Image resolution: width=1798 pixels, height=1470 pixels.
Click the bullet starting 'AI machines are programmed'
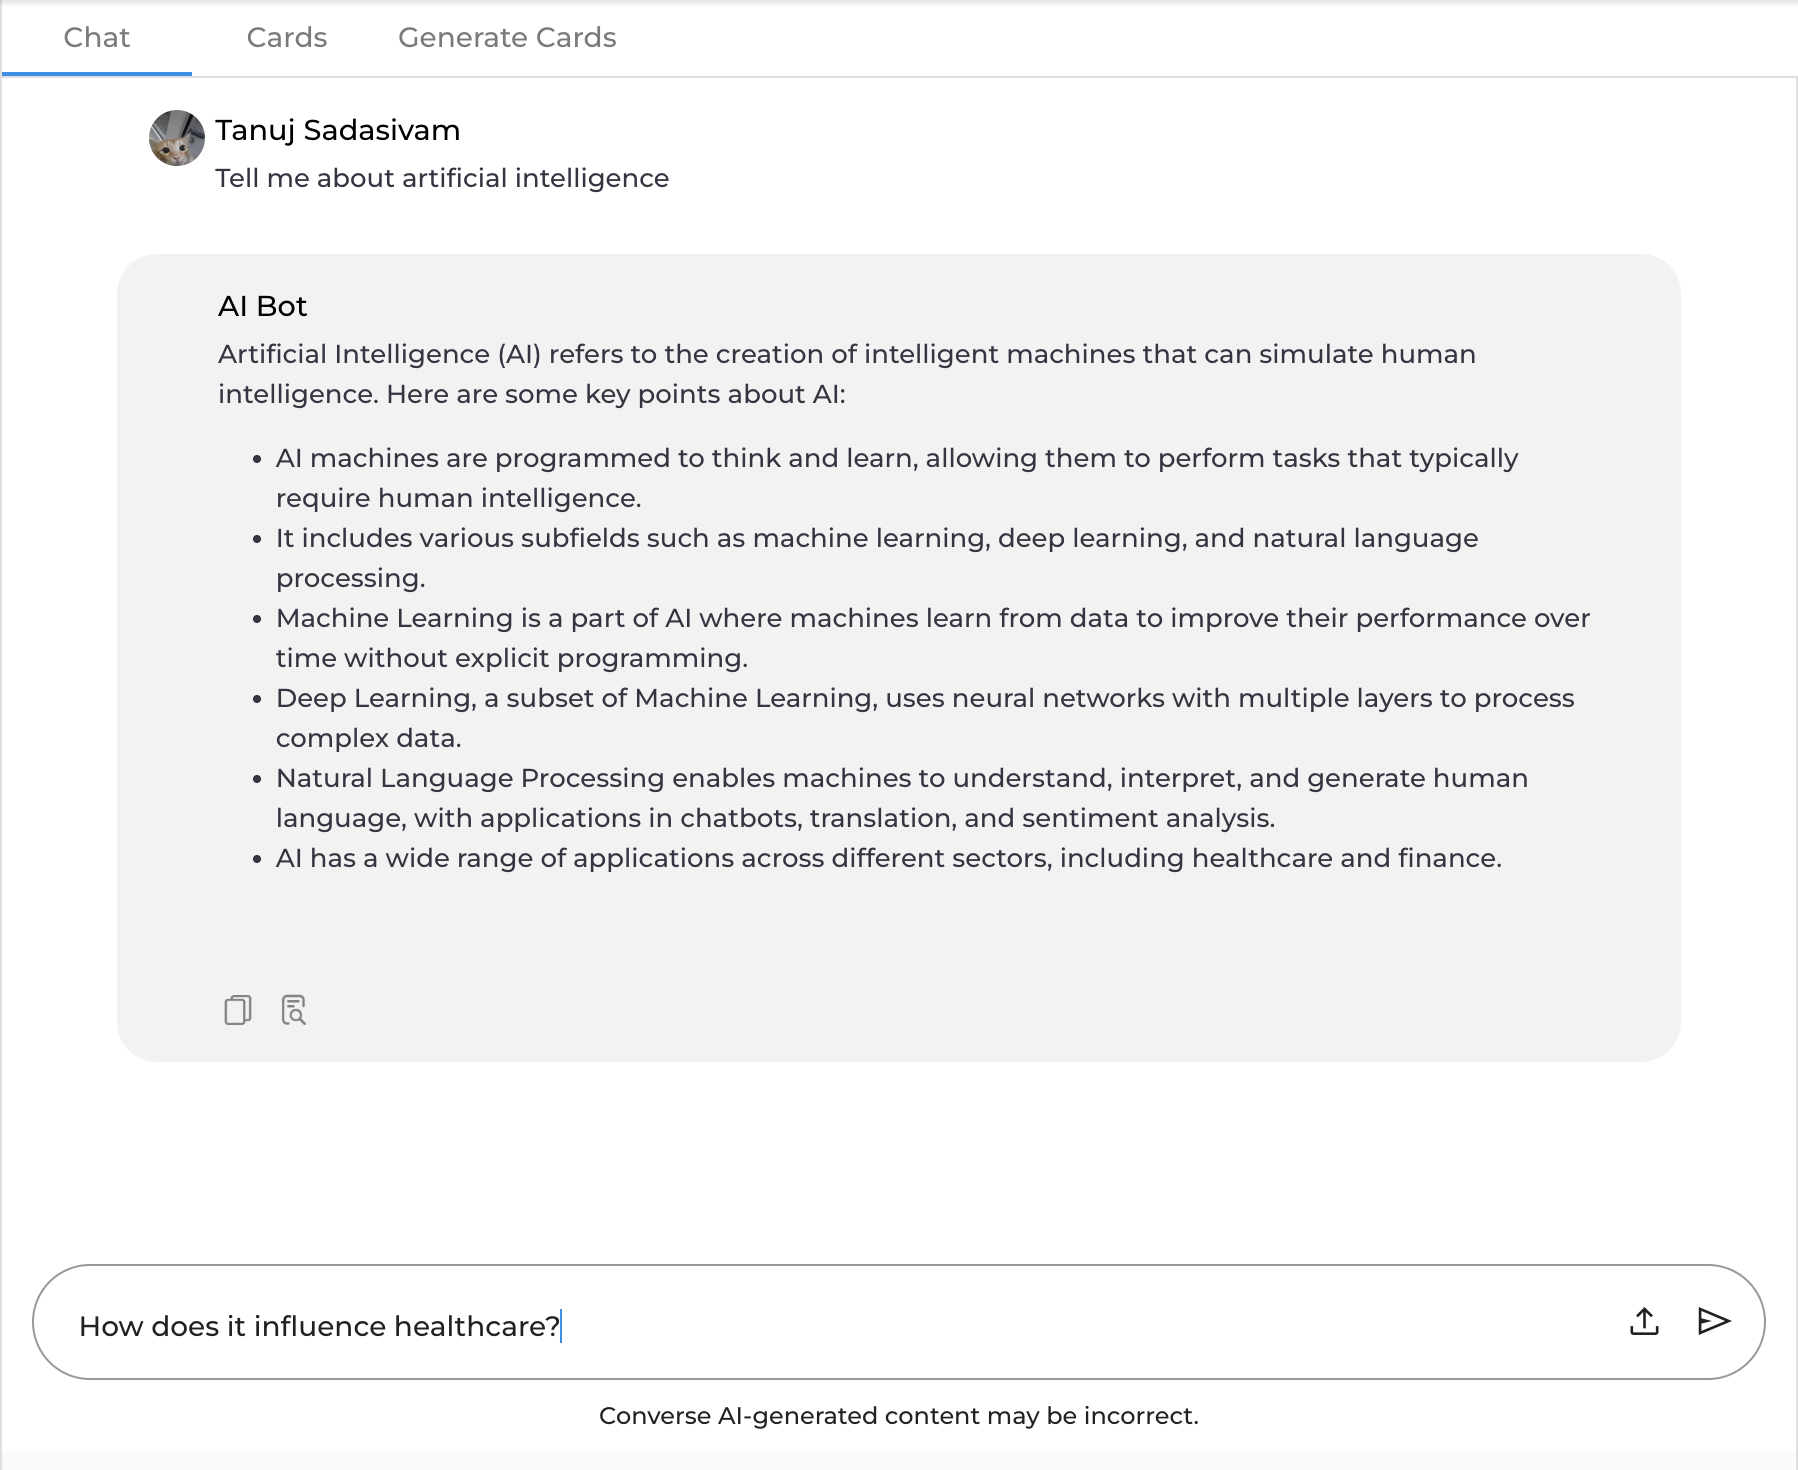pyautogui.click(x=896, y=478)
